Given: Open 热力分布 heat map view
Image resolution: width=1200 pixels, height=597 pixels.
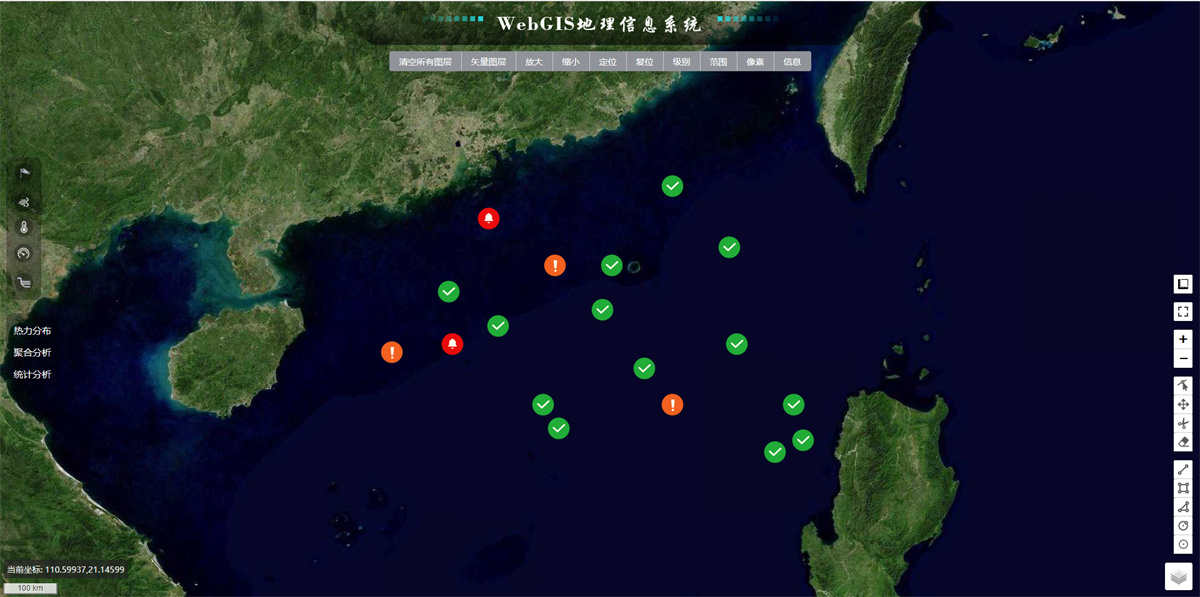Looking at the screenshot, I should pyautogui.click(x=32, y=330).
